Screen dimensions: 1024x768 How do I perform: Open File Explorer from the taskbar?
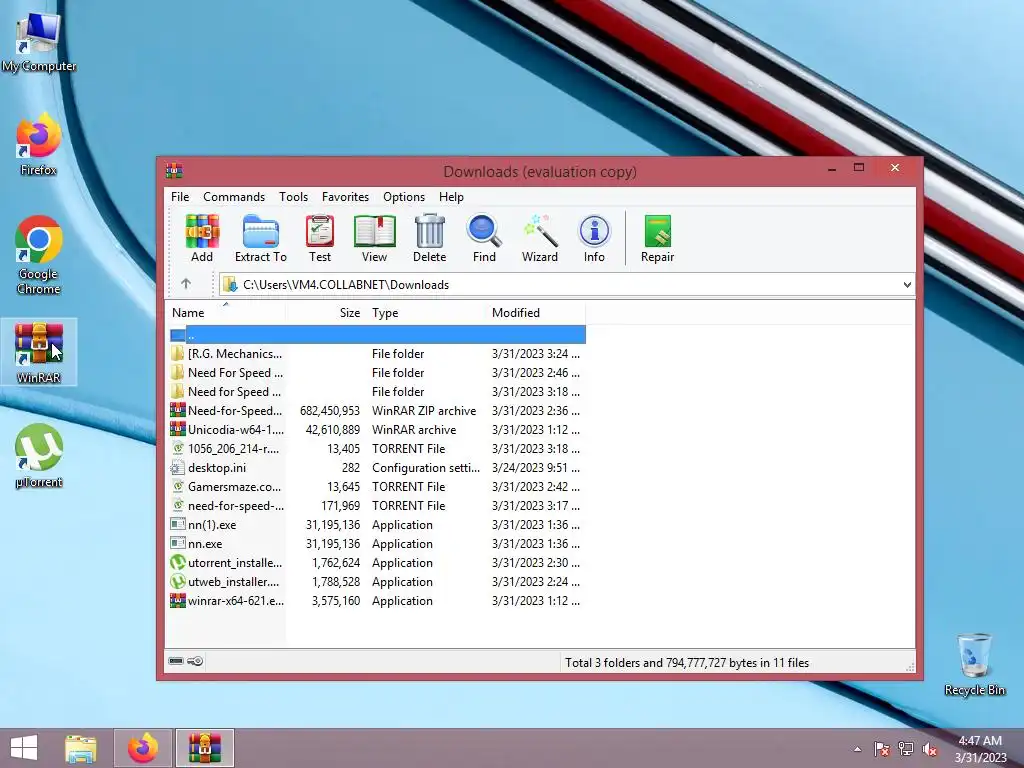click(80, 748)
